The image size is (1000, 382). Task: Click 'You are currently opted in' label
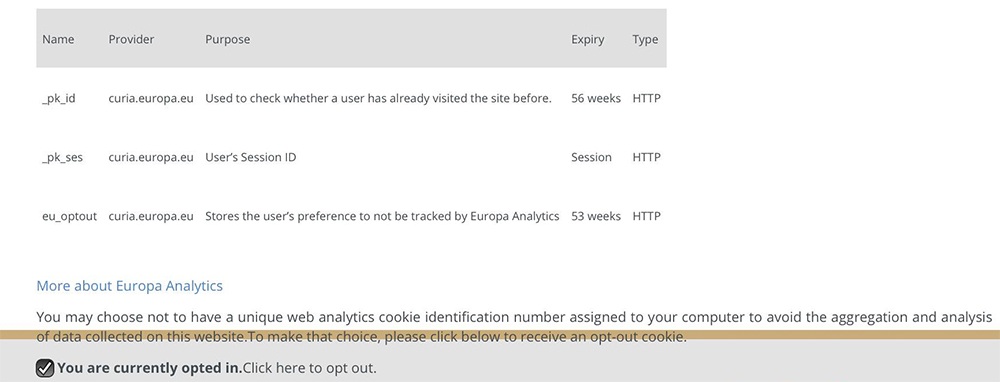tap(150, 368)
